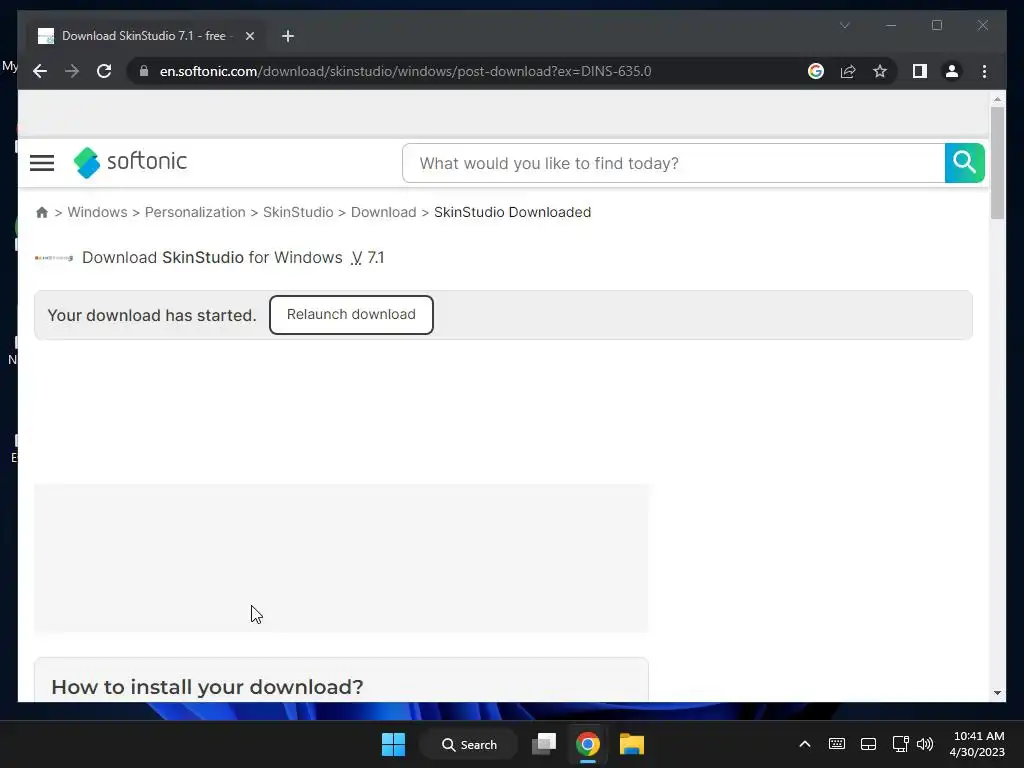
Task: Click 'SkinStudio Downloaded' breadcrumb text
Action: [513, 212]
